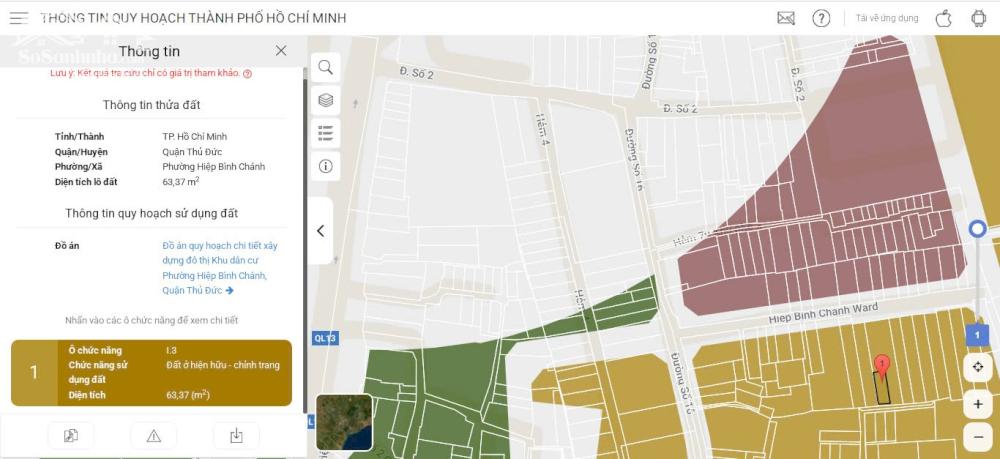Image resolution: width=1000 pixels, height=459 pixels.
Task: Click the download export button
Action: (236, 435)
